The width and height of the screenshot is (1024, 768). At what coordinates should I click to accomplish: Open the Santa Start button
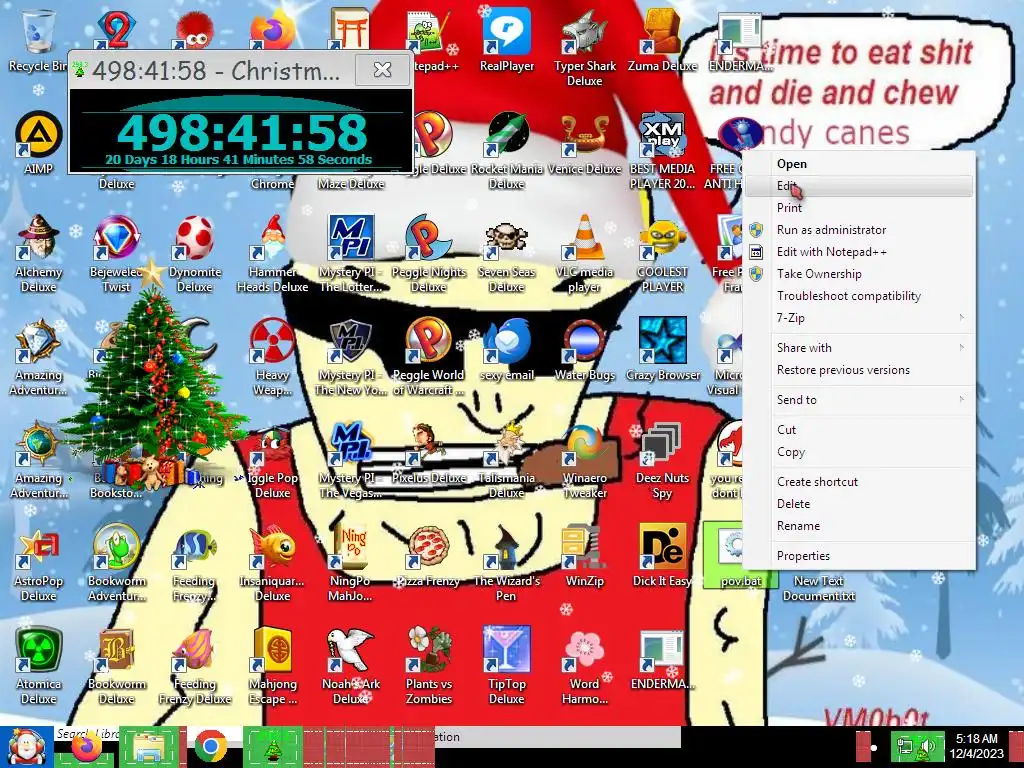[26, 747]
